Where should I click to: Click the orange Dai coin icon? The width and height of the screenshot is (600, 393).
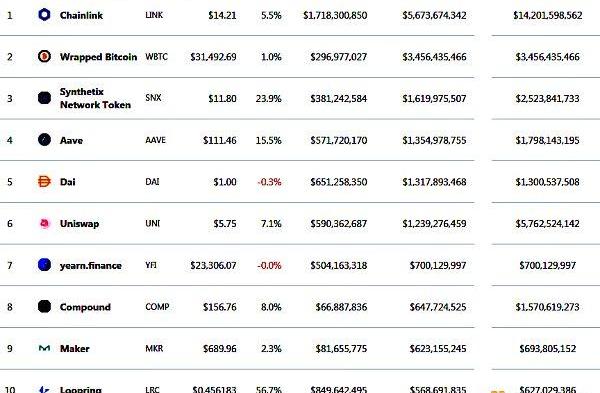pos(44,181)
